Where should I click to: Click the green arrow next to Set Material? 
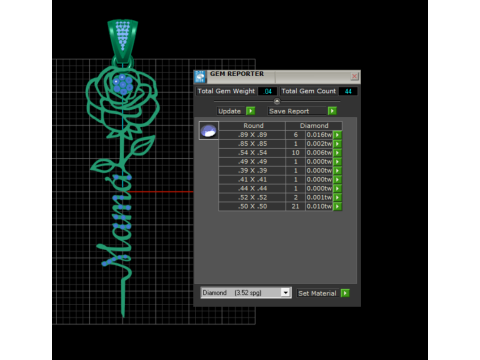point(345,293)
